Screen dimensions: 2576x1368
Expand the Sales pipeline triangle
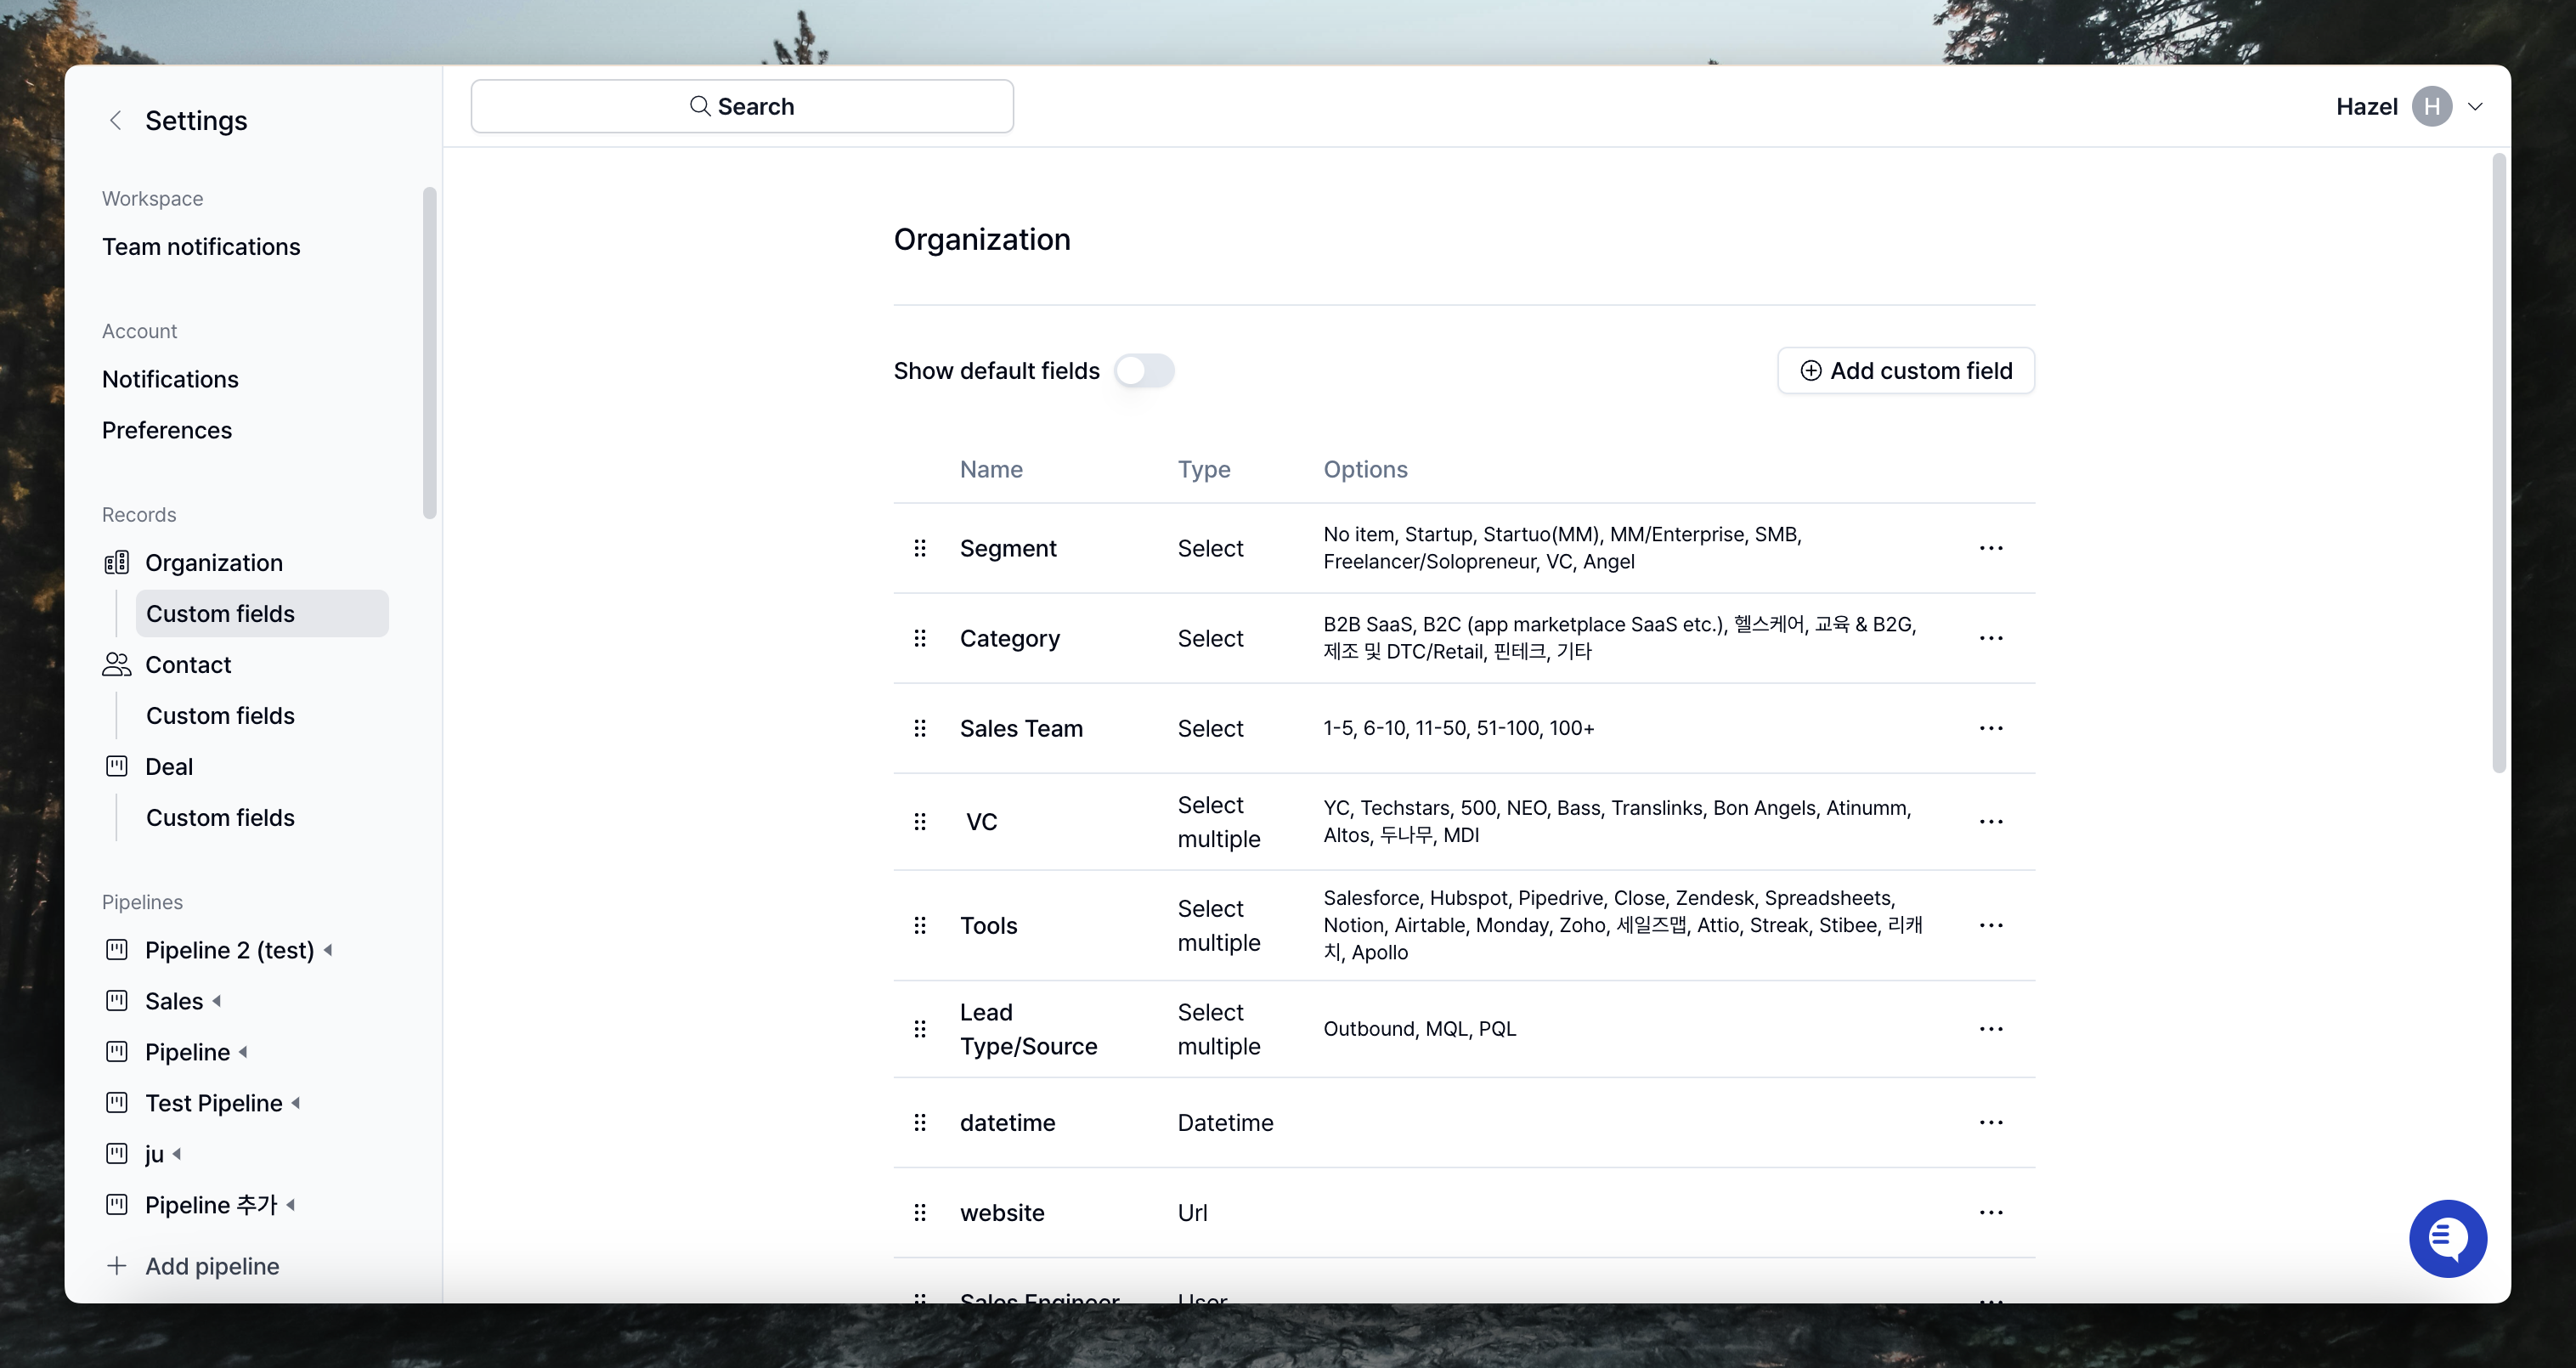click(x=217, y=1001)
